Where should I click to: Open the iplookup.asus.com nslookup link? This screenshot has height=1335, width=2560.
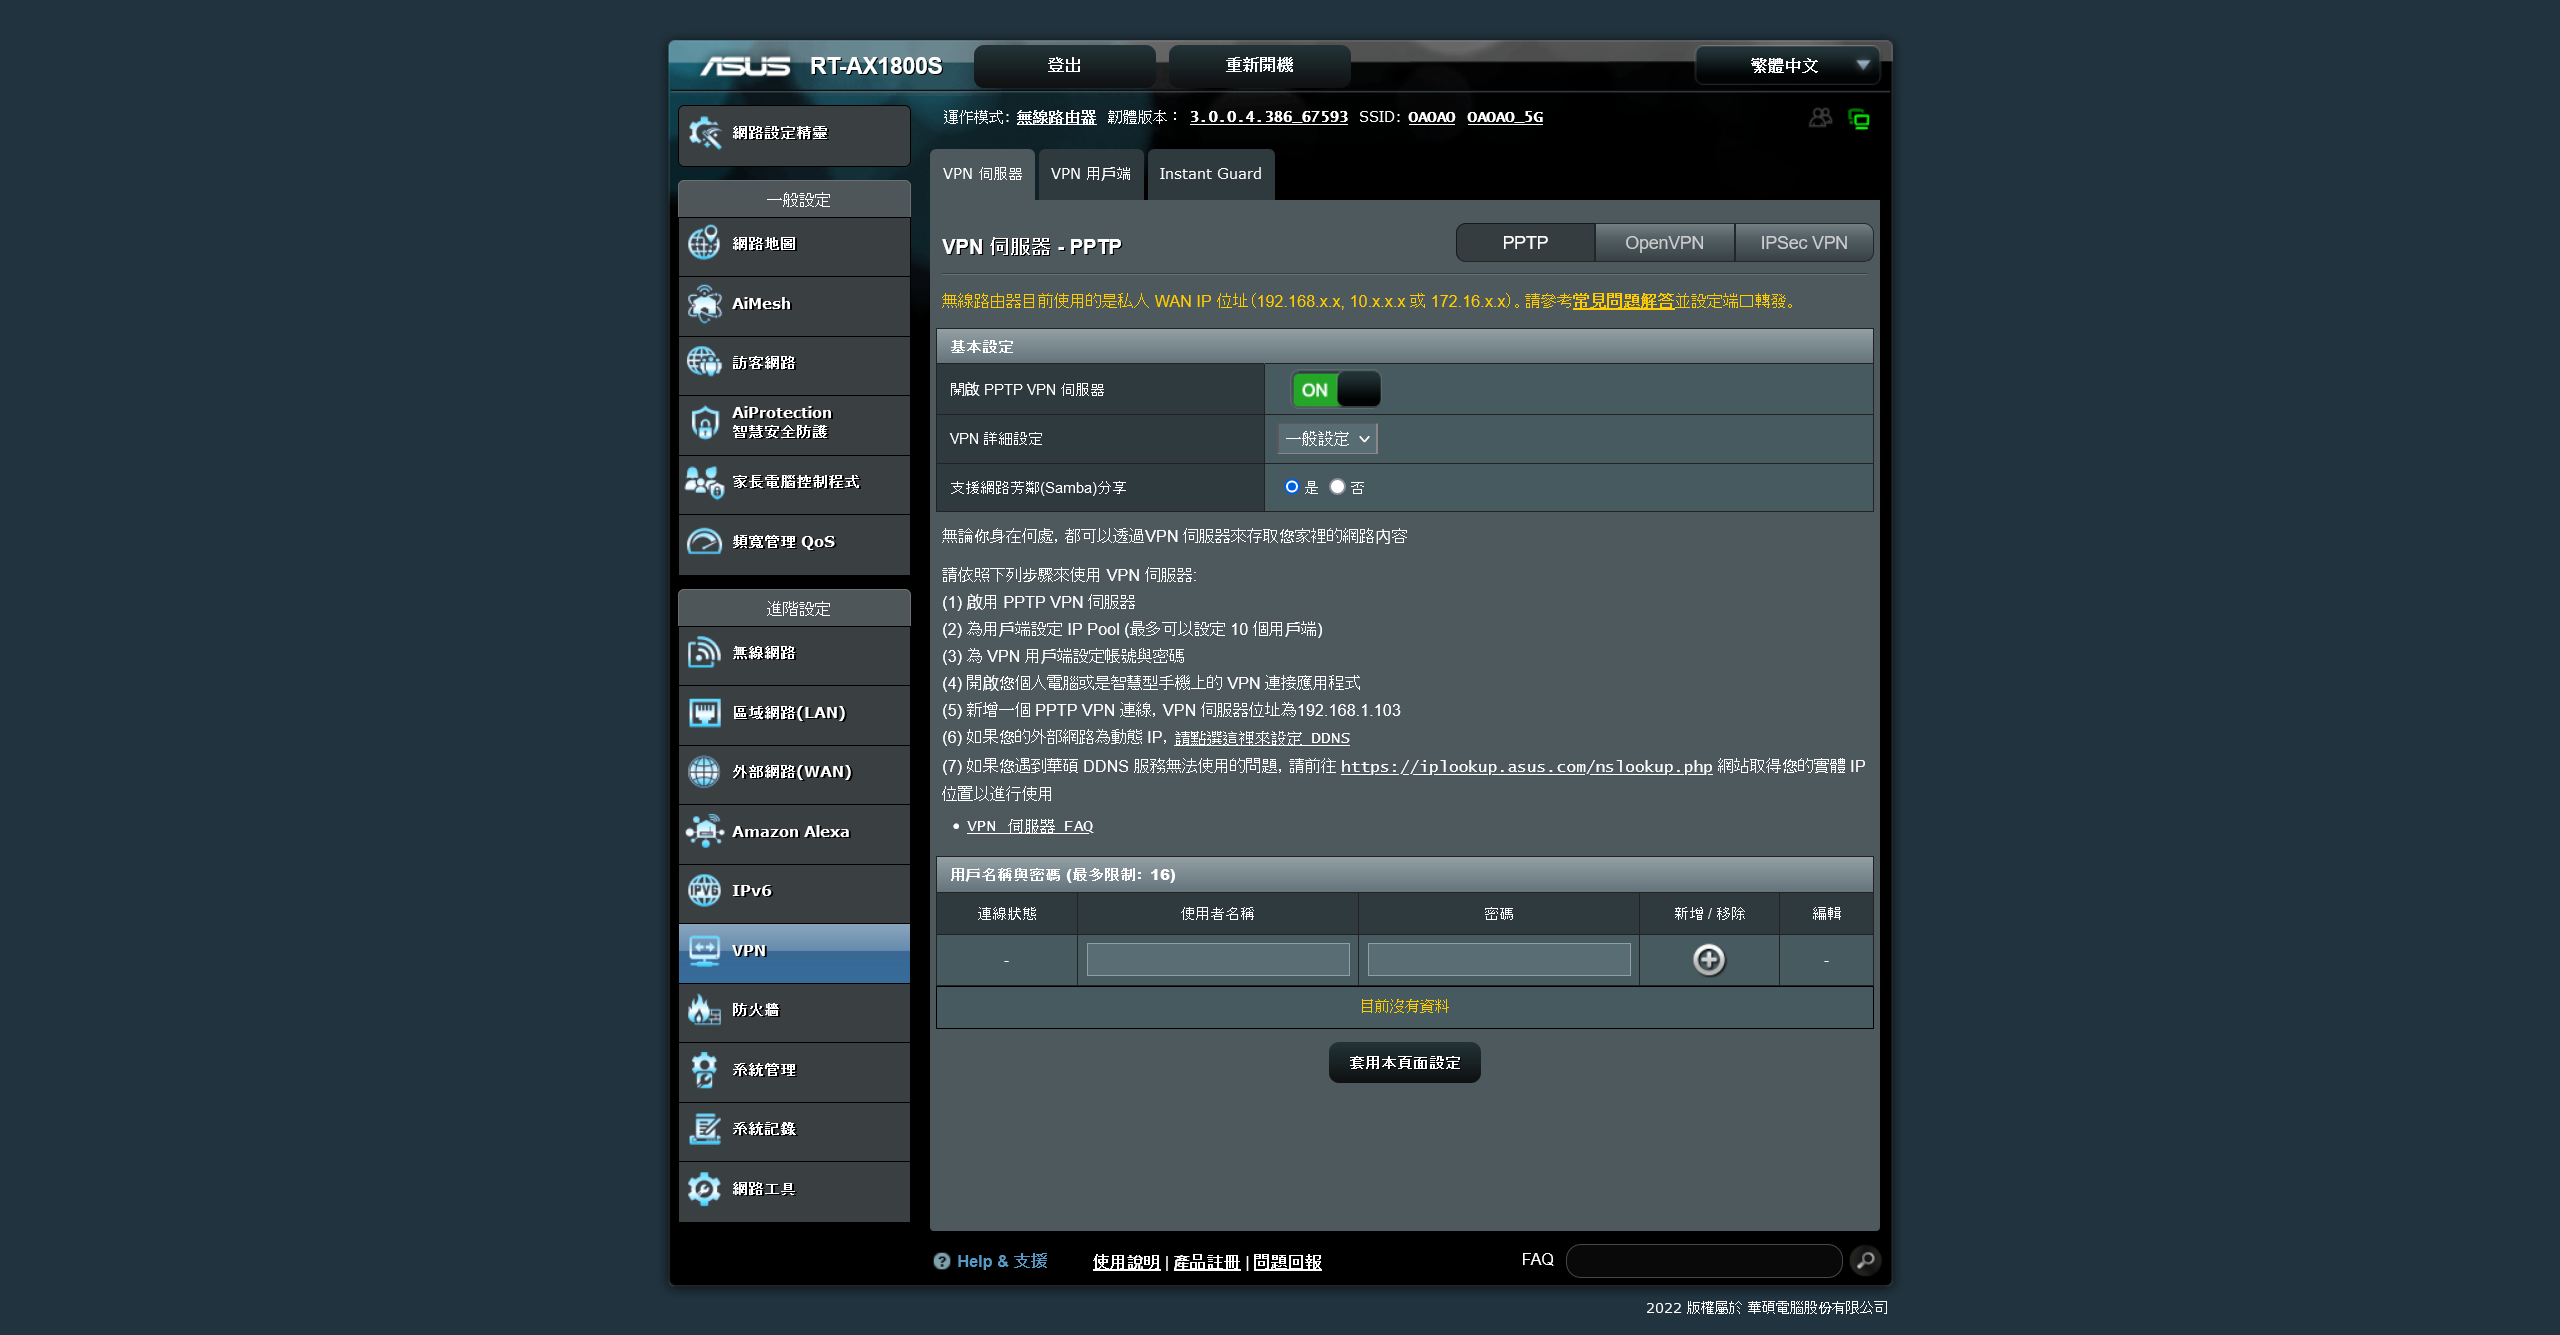pyautogui.click(x=1526, y=767)
